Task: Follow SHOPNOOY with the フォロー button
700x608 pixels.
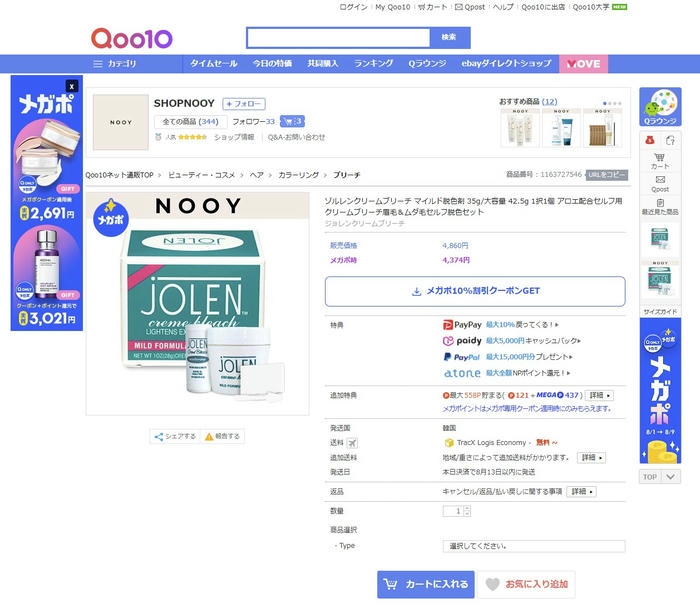Action: [244, 104]
